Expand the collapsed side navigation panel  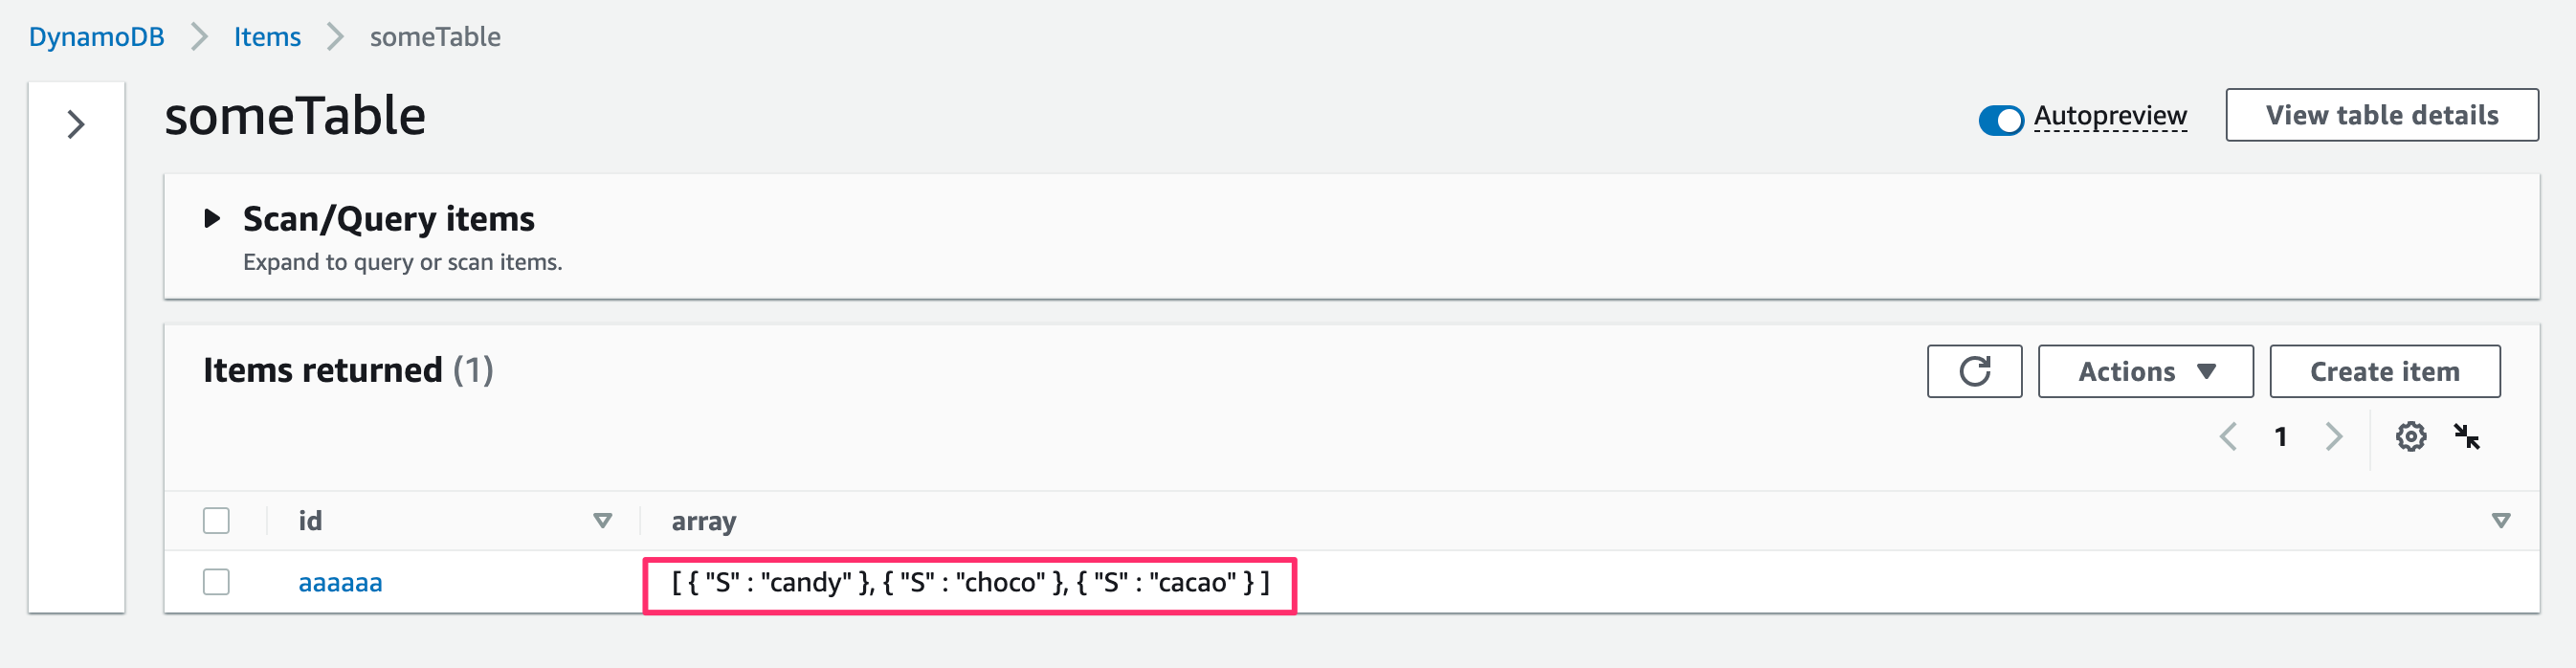pos(75,125)
